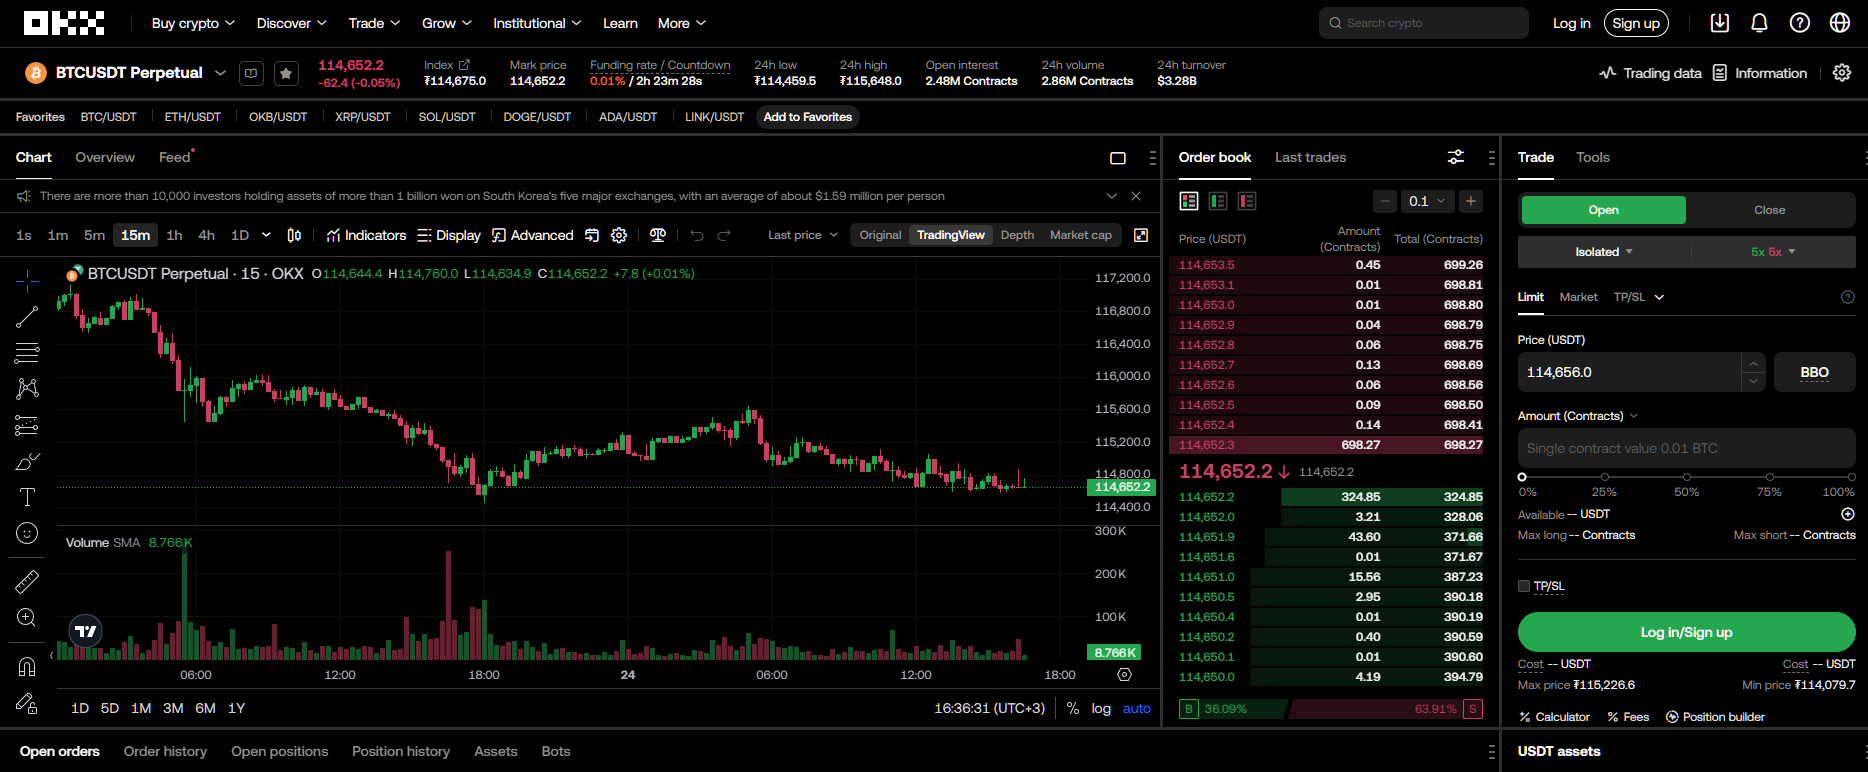1868x772 pixels.
Task: Open the BTCUSDT Perpetual pair selector
Action: [x=140, y=73]
